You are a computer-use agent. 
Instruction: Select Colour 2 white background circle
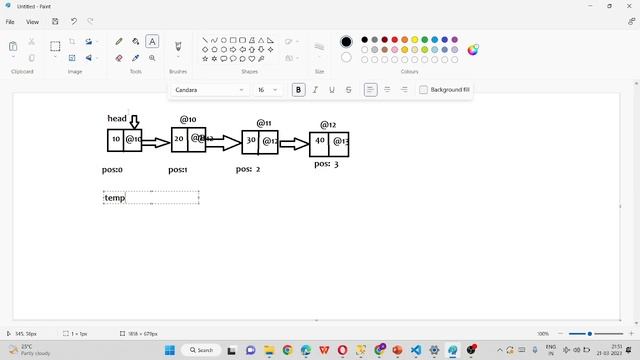point(346,57)
